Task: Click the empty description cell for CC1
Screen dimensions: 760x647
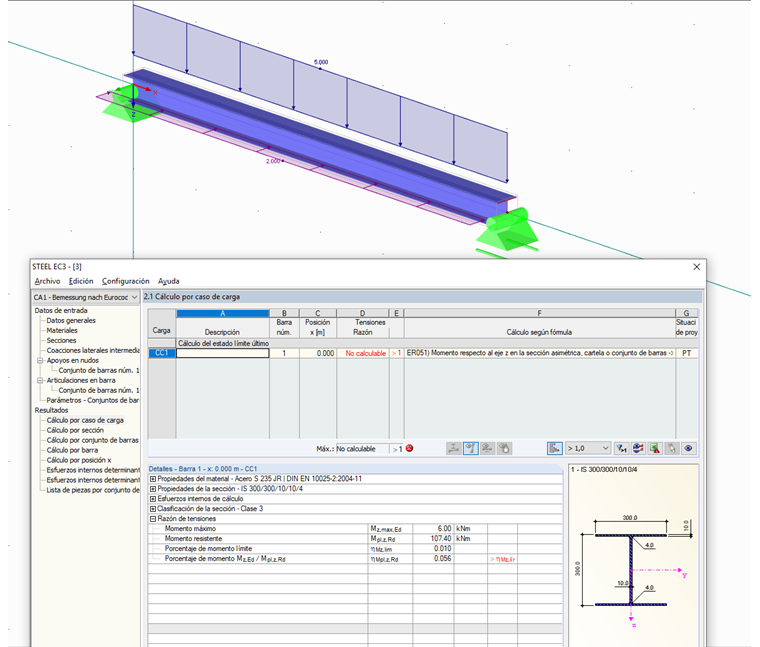Action: point(222,353)
